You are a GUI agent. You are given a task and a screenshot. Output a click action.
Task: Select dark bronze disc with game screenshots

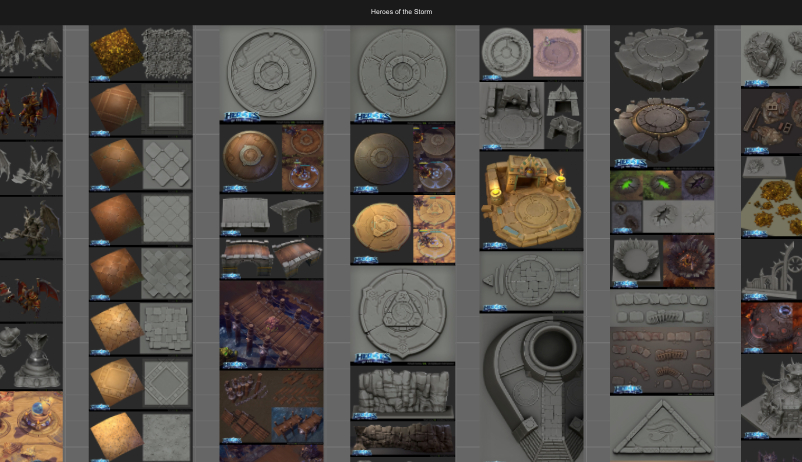click(403, 158)
